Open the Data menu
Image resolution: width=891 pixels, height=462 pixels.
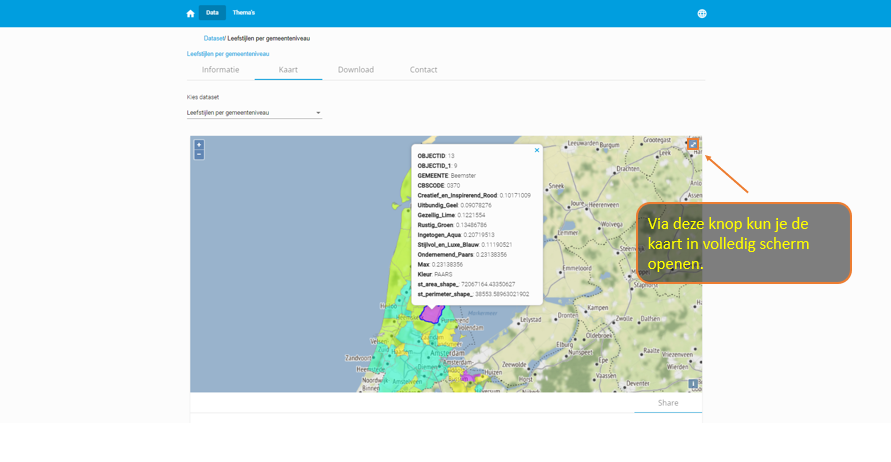pos(212,13)
